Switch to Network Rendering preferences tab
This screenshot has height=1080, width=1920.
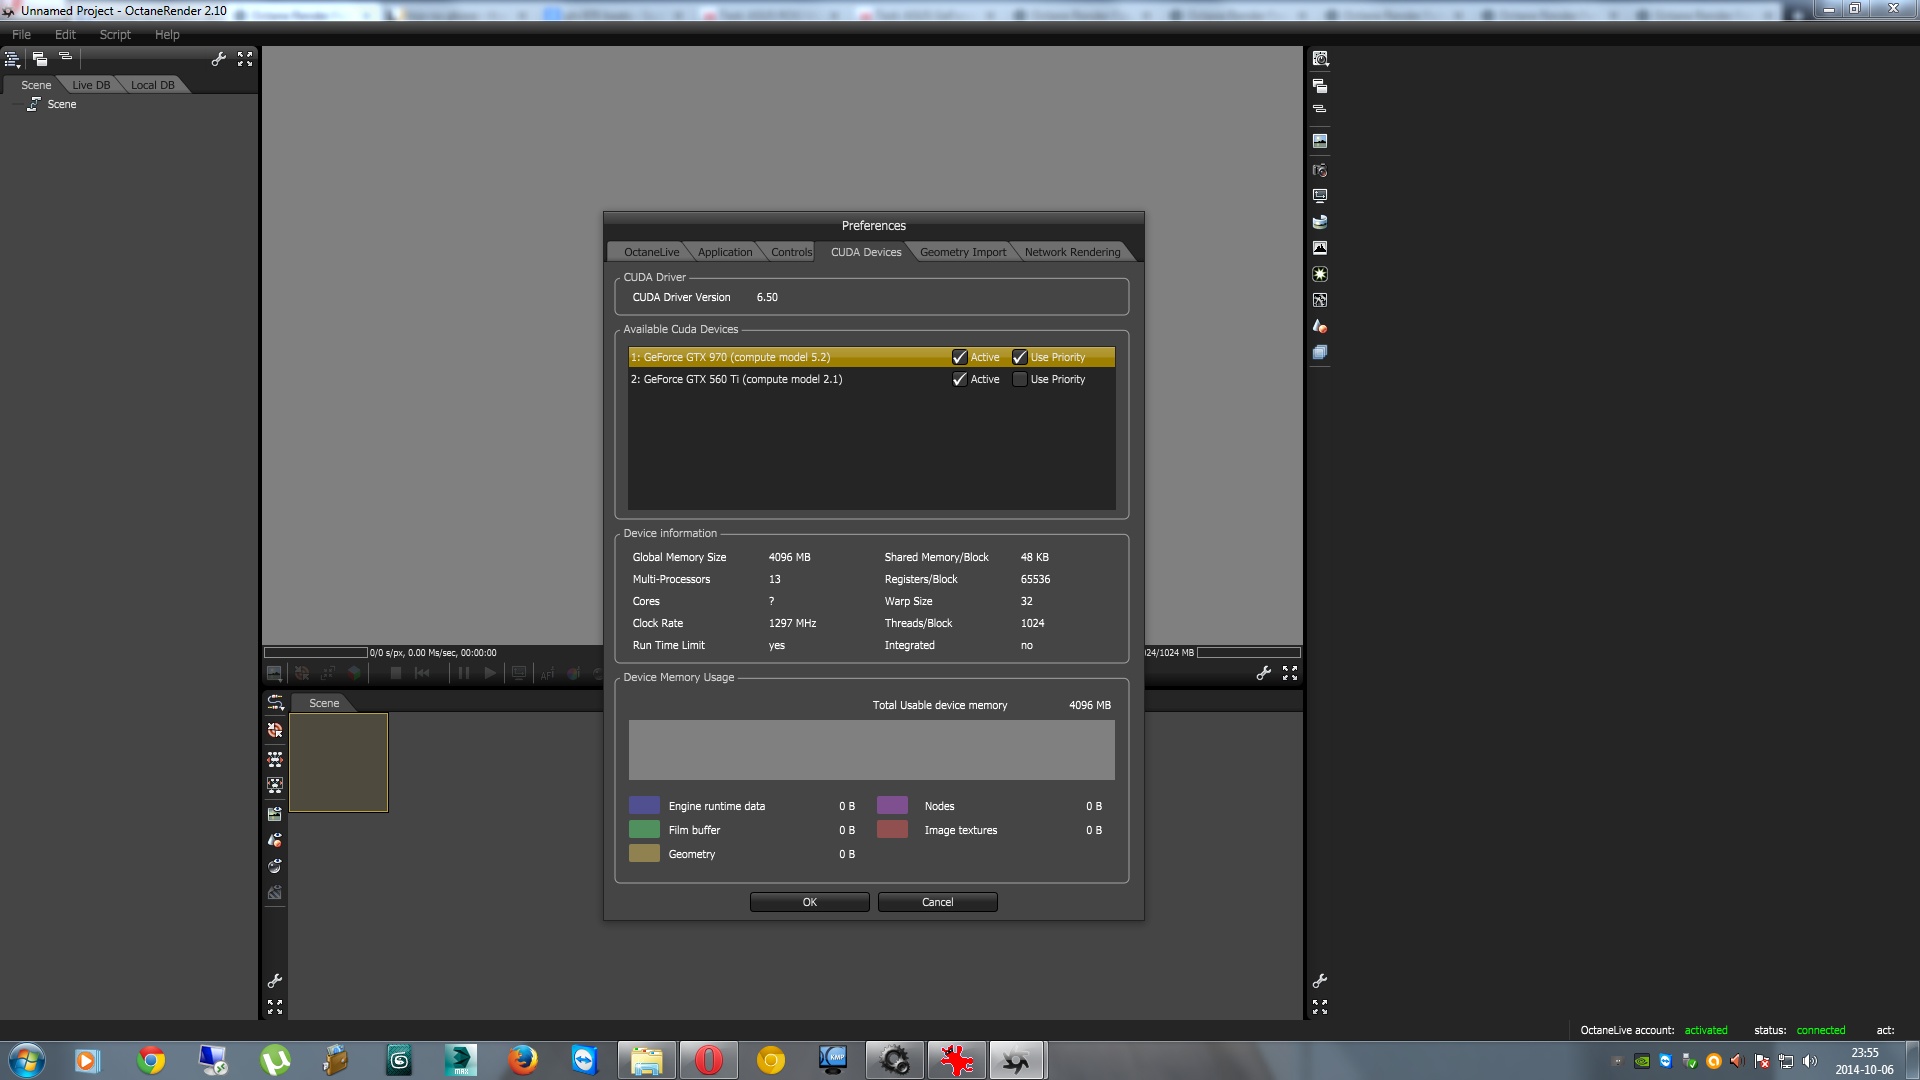[1072, 252]
